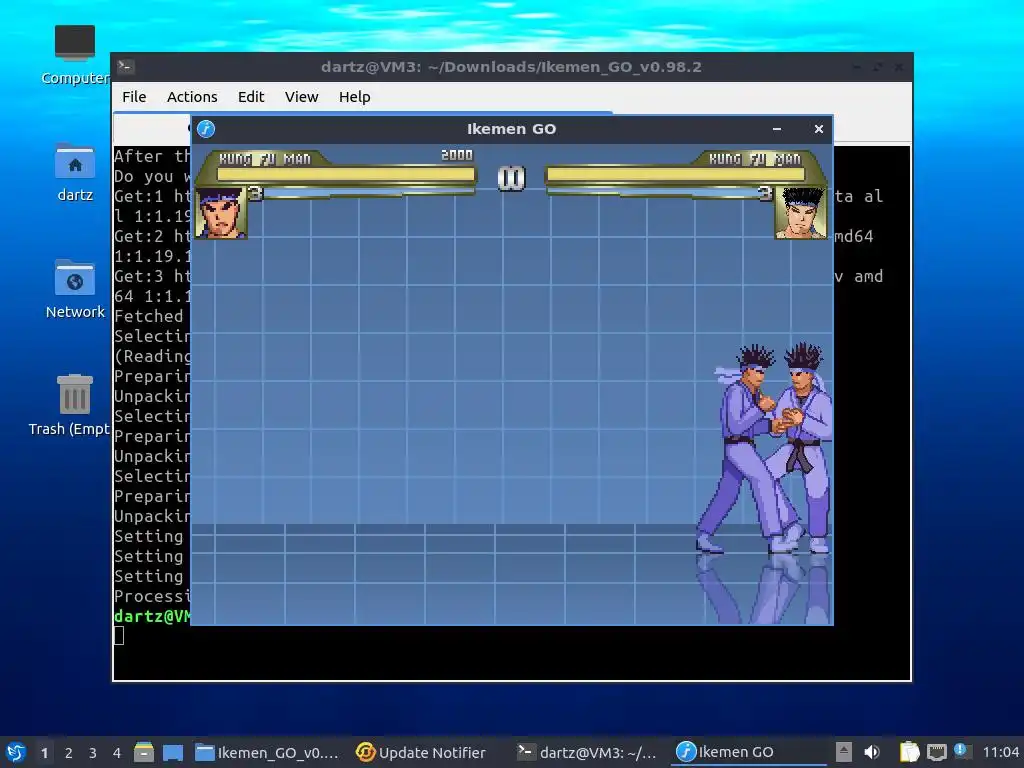Open the Network desktop icon
Viewport: 1024px width, 768px height.
[74, 289]
